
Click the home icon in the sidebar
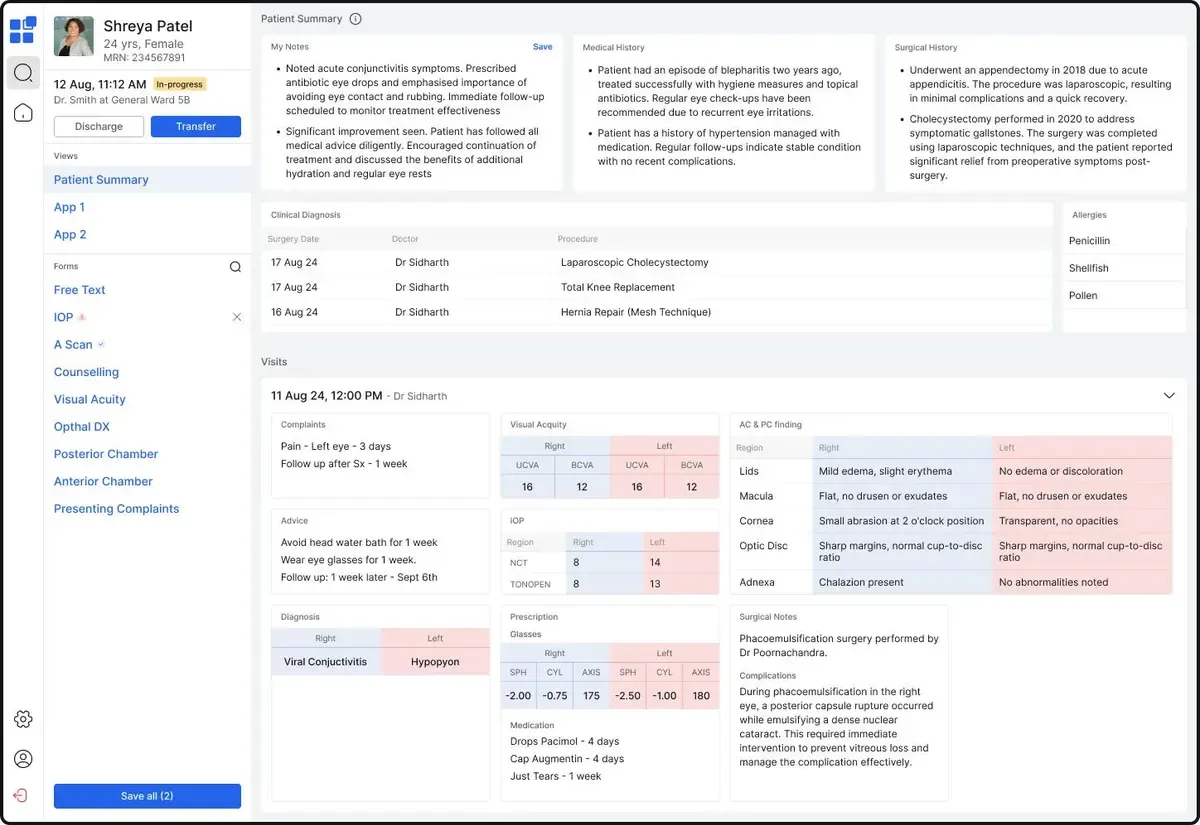tap(23, 112)
